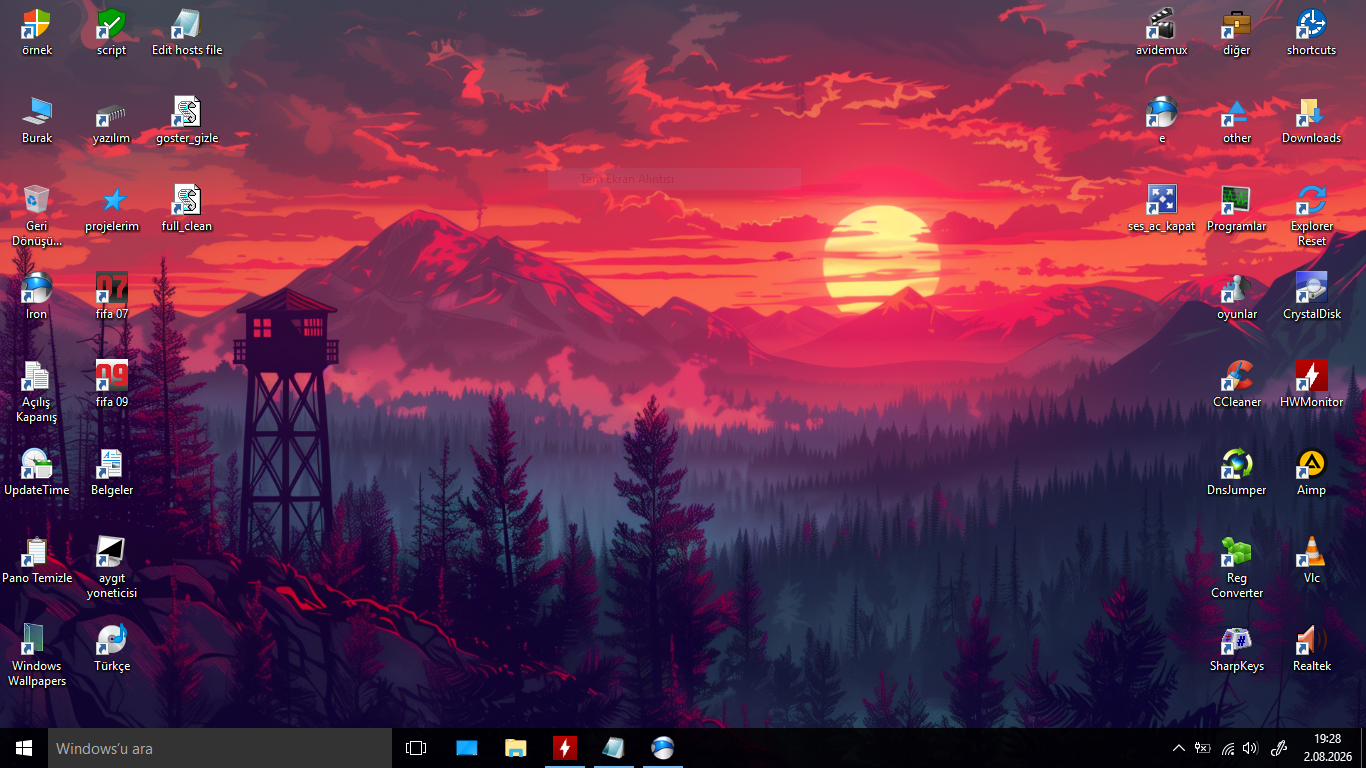Screen dimensions: 1366x768
Task: Select the shortcuts desktop icon
Action: pyautogui.click(x=1311, y=32)
